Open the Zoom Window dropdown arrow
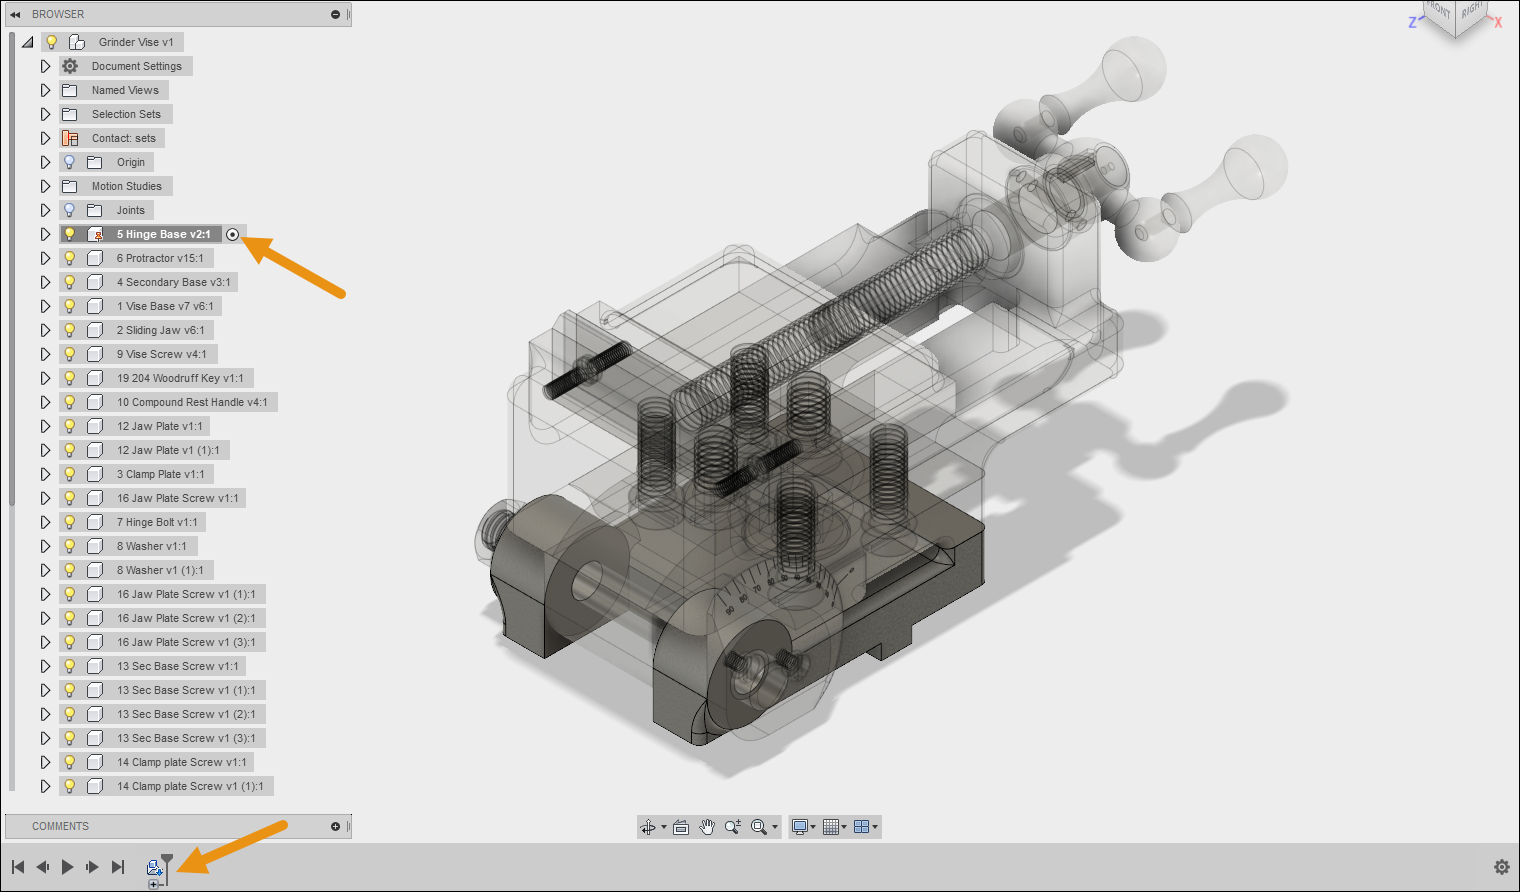The height and width of the screenshot is (892, 1520). click(x=774, y=827)
